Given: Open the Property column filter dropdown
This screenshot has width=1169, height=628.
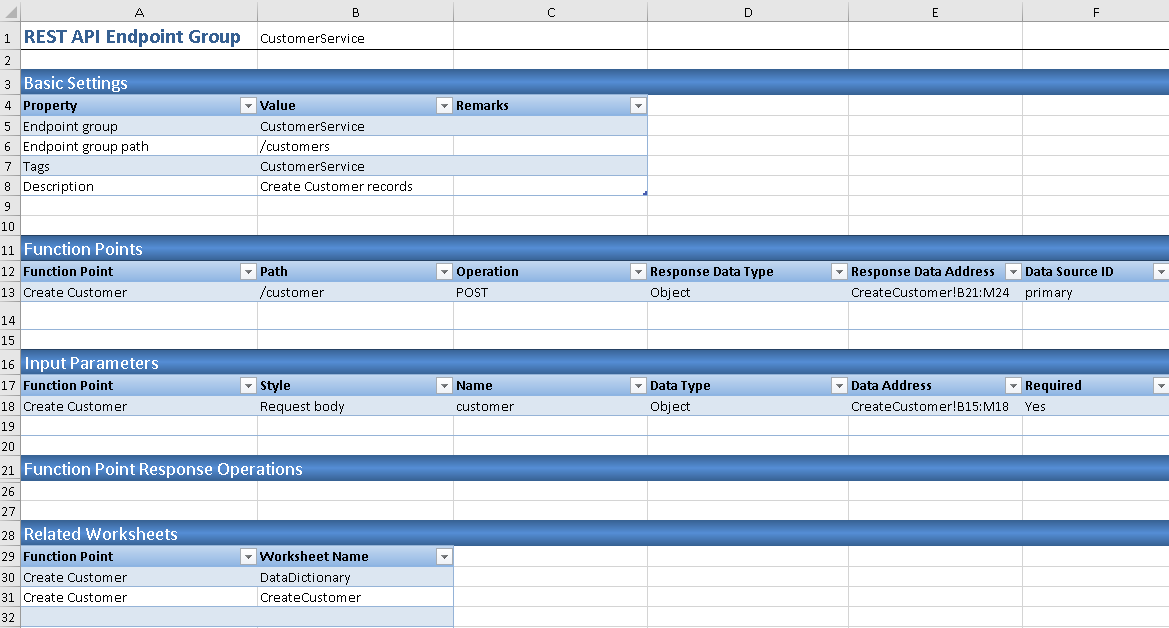Looking at the screenshot, I should pos(248,106).
